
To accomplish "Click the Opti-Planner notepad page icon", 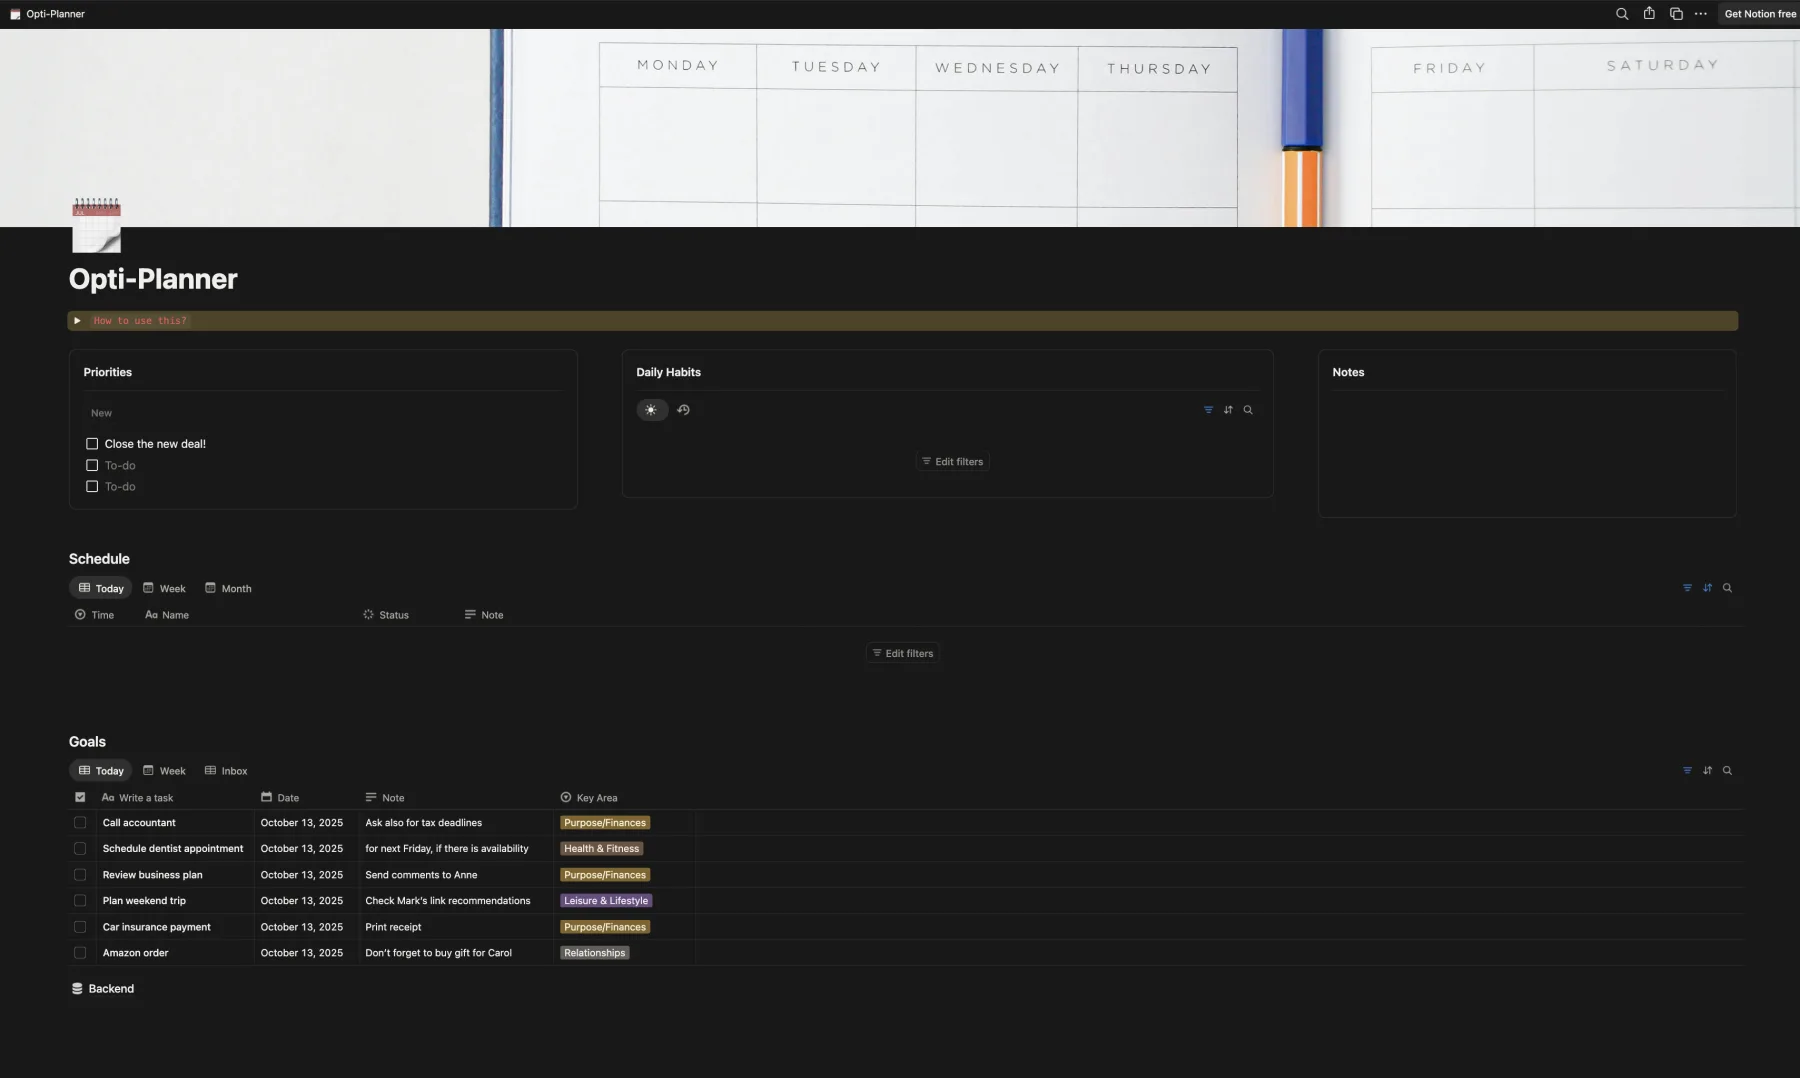I will tap(96, 225).
